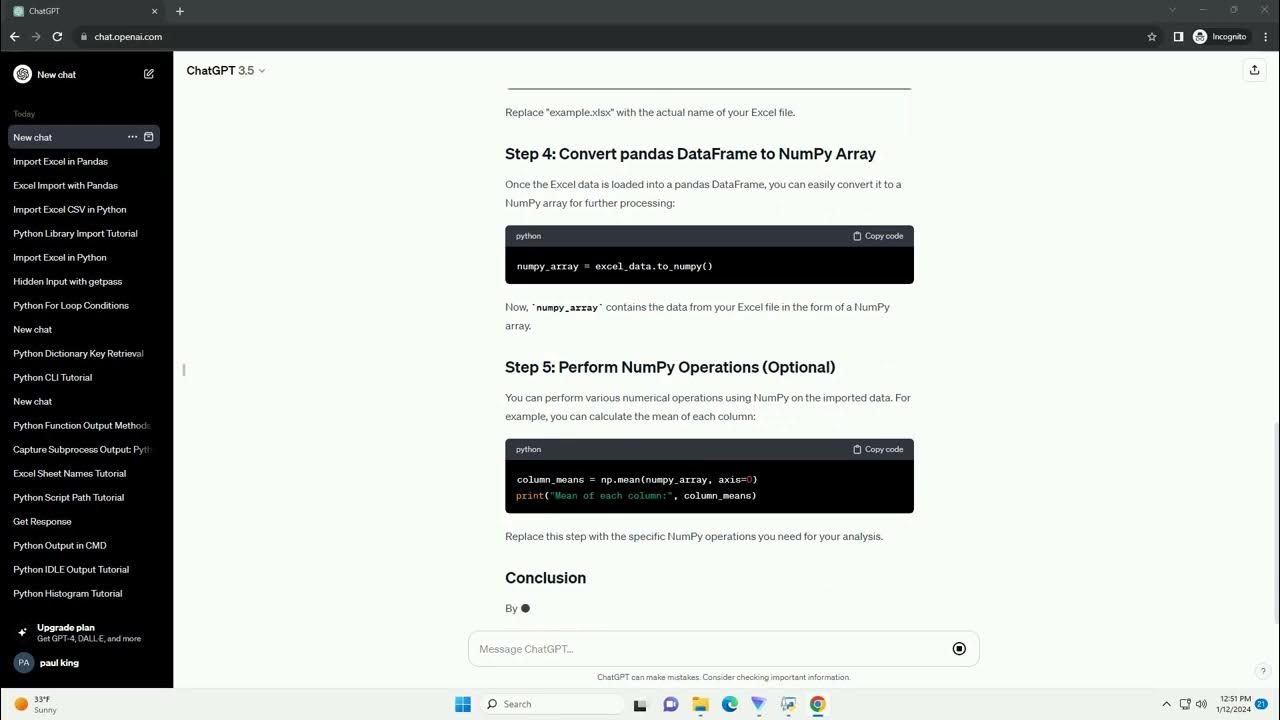Screen dimensions: 1280x720
Task: Open Import Excel in Python chat
Action: [x=84, y=257]
